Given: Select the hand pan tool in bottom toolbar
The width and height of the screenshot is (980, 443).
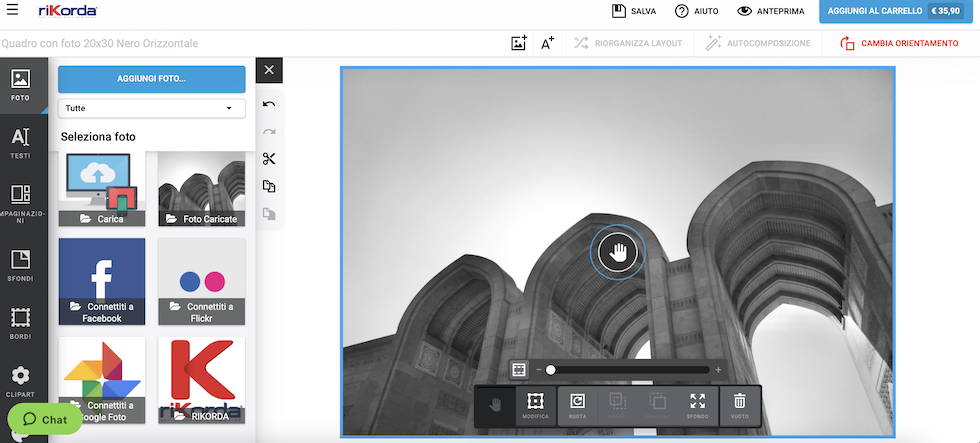Looking at the screenshot, I should pos(494,404).
